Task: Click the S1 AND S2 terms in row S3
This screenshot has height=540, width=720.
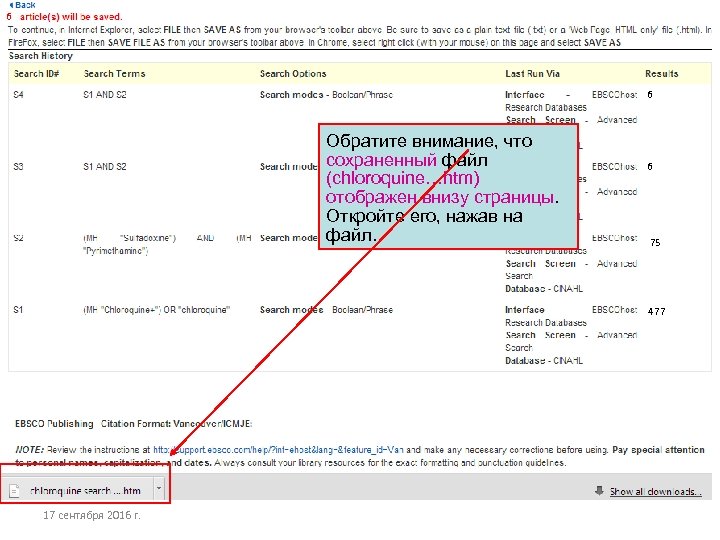Action: [105, 166]
